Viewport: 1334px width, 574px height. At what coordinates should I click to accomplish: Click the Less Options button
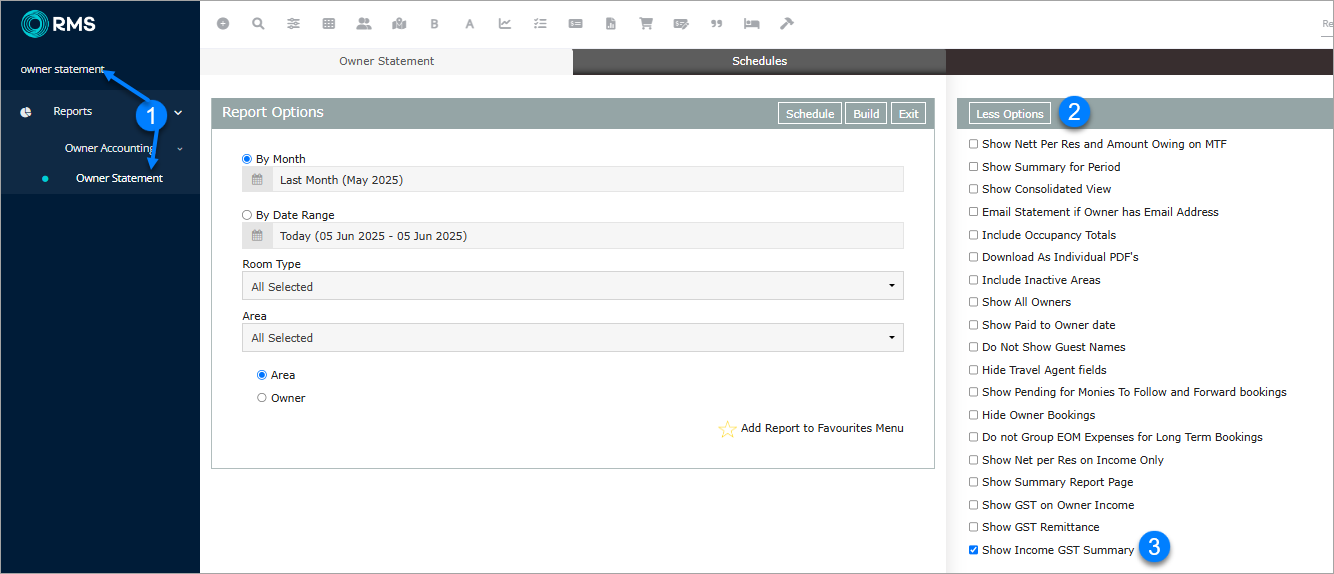pyautogui.click(x=1009, y=114)
